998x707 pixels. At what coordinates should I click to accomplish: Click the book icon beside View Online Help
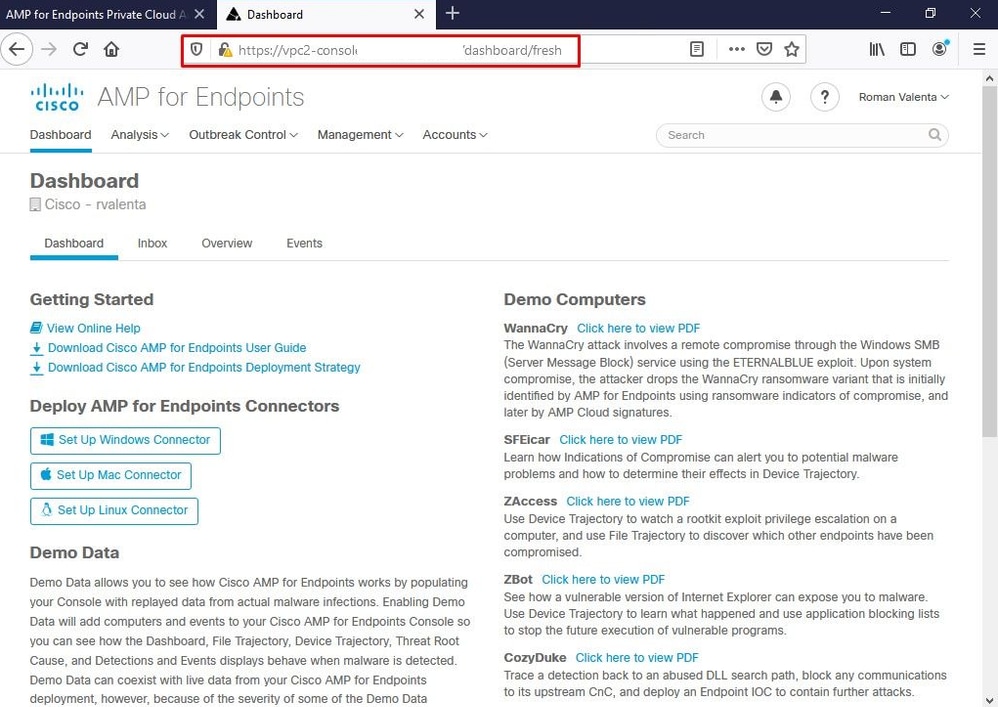point(36,328)
